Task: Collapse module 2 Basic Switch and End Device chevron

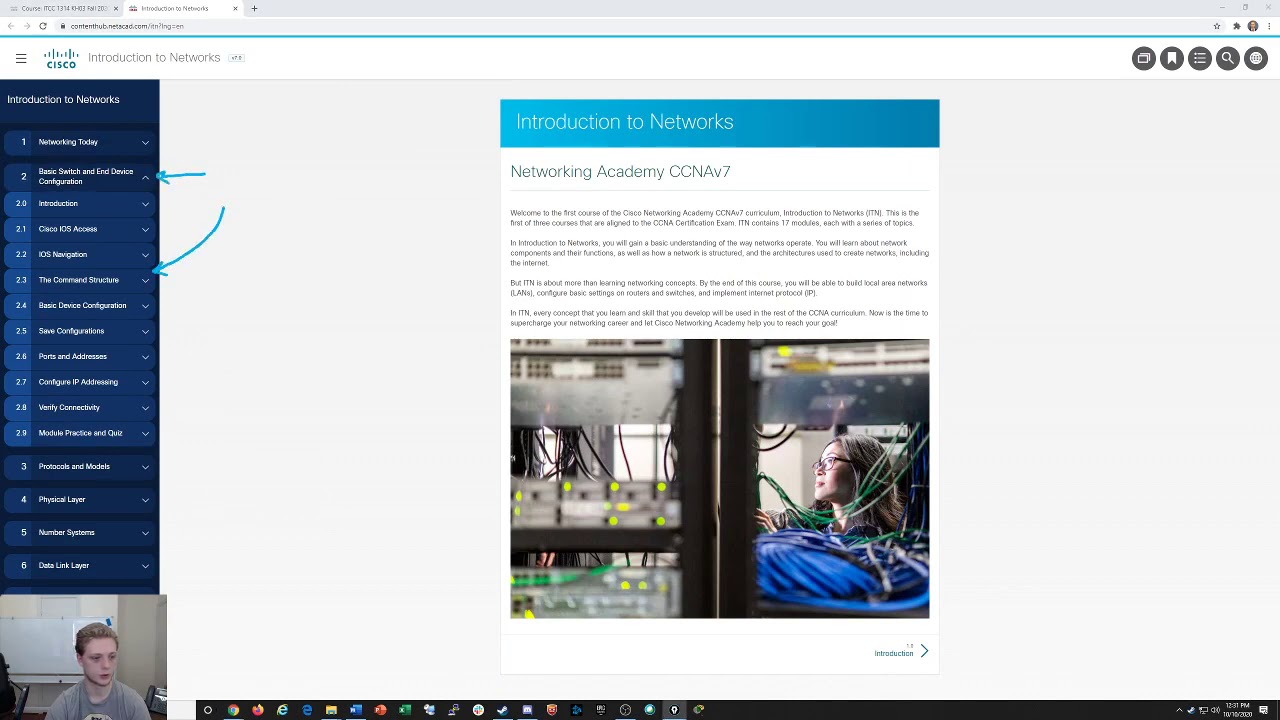Action: (x=145, y=177)
